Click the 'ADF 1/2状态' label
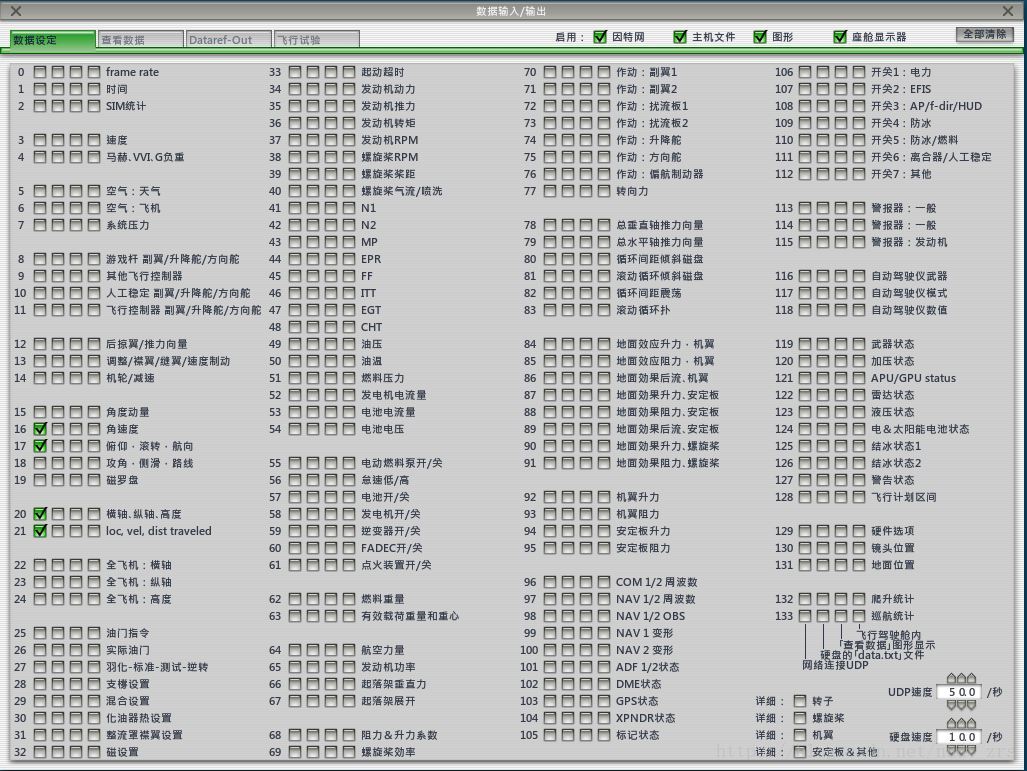1027x771 pixels. coord(648,667)
